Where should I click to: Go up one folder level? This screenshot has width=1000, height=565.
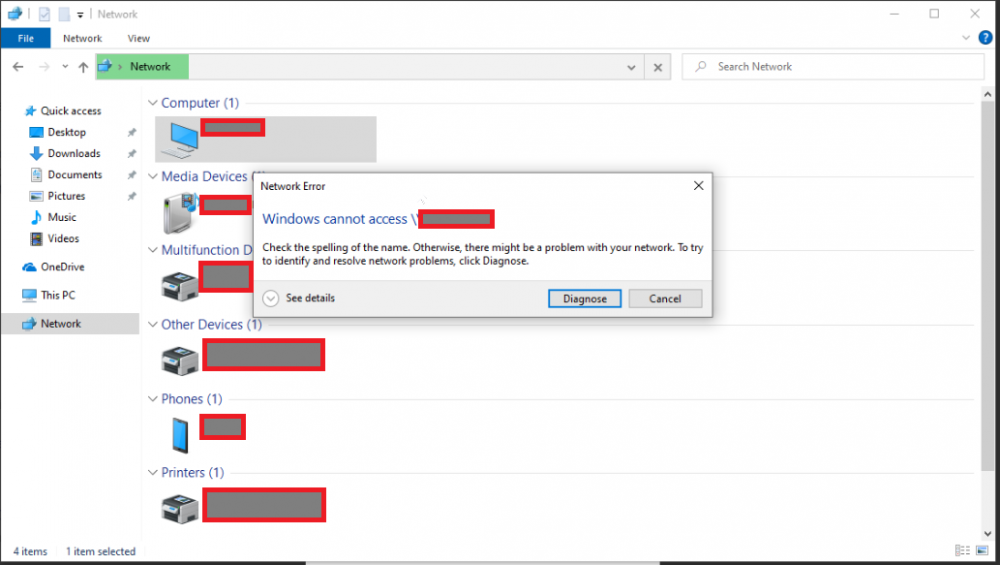pyautogui.click(x=83, y=66)
